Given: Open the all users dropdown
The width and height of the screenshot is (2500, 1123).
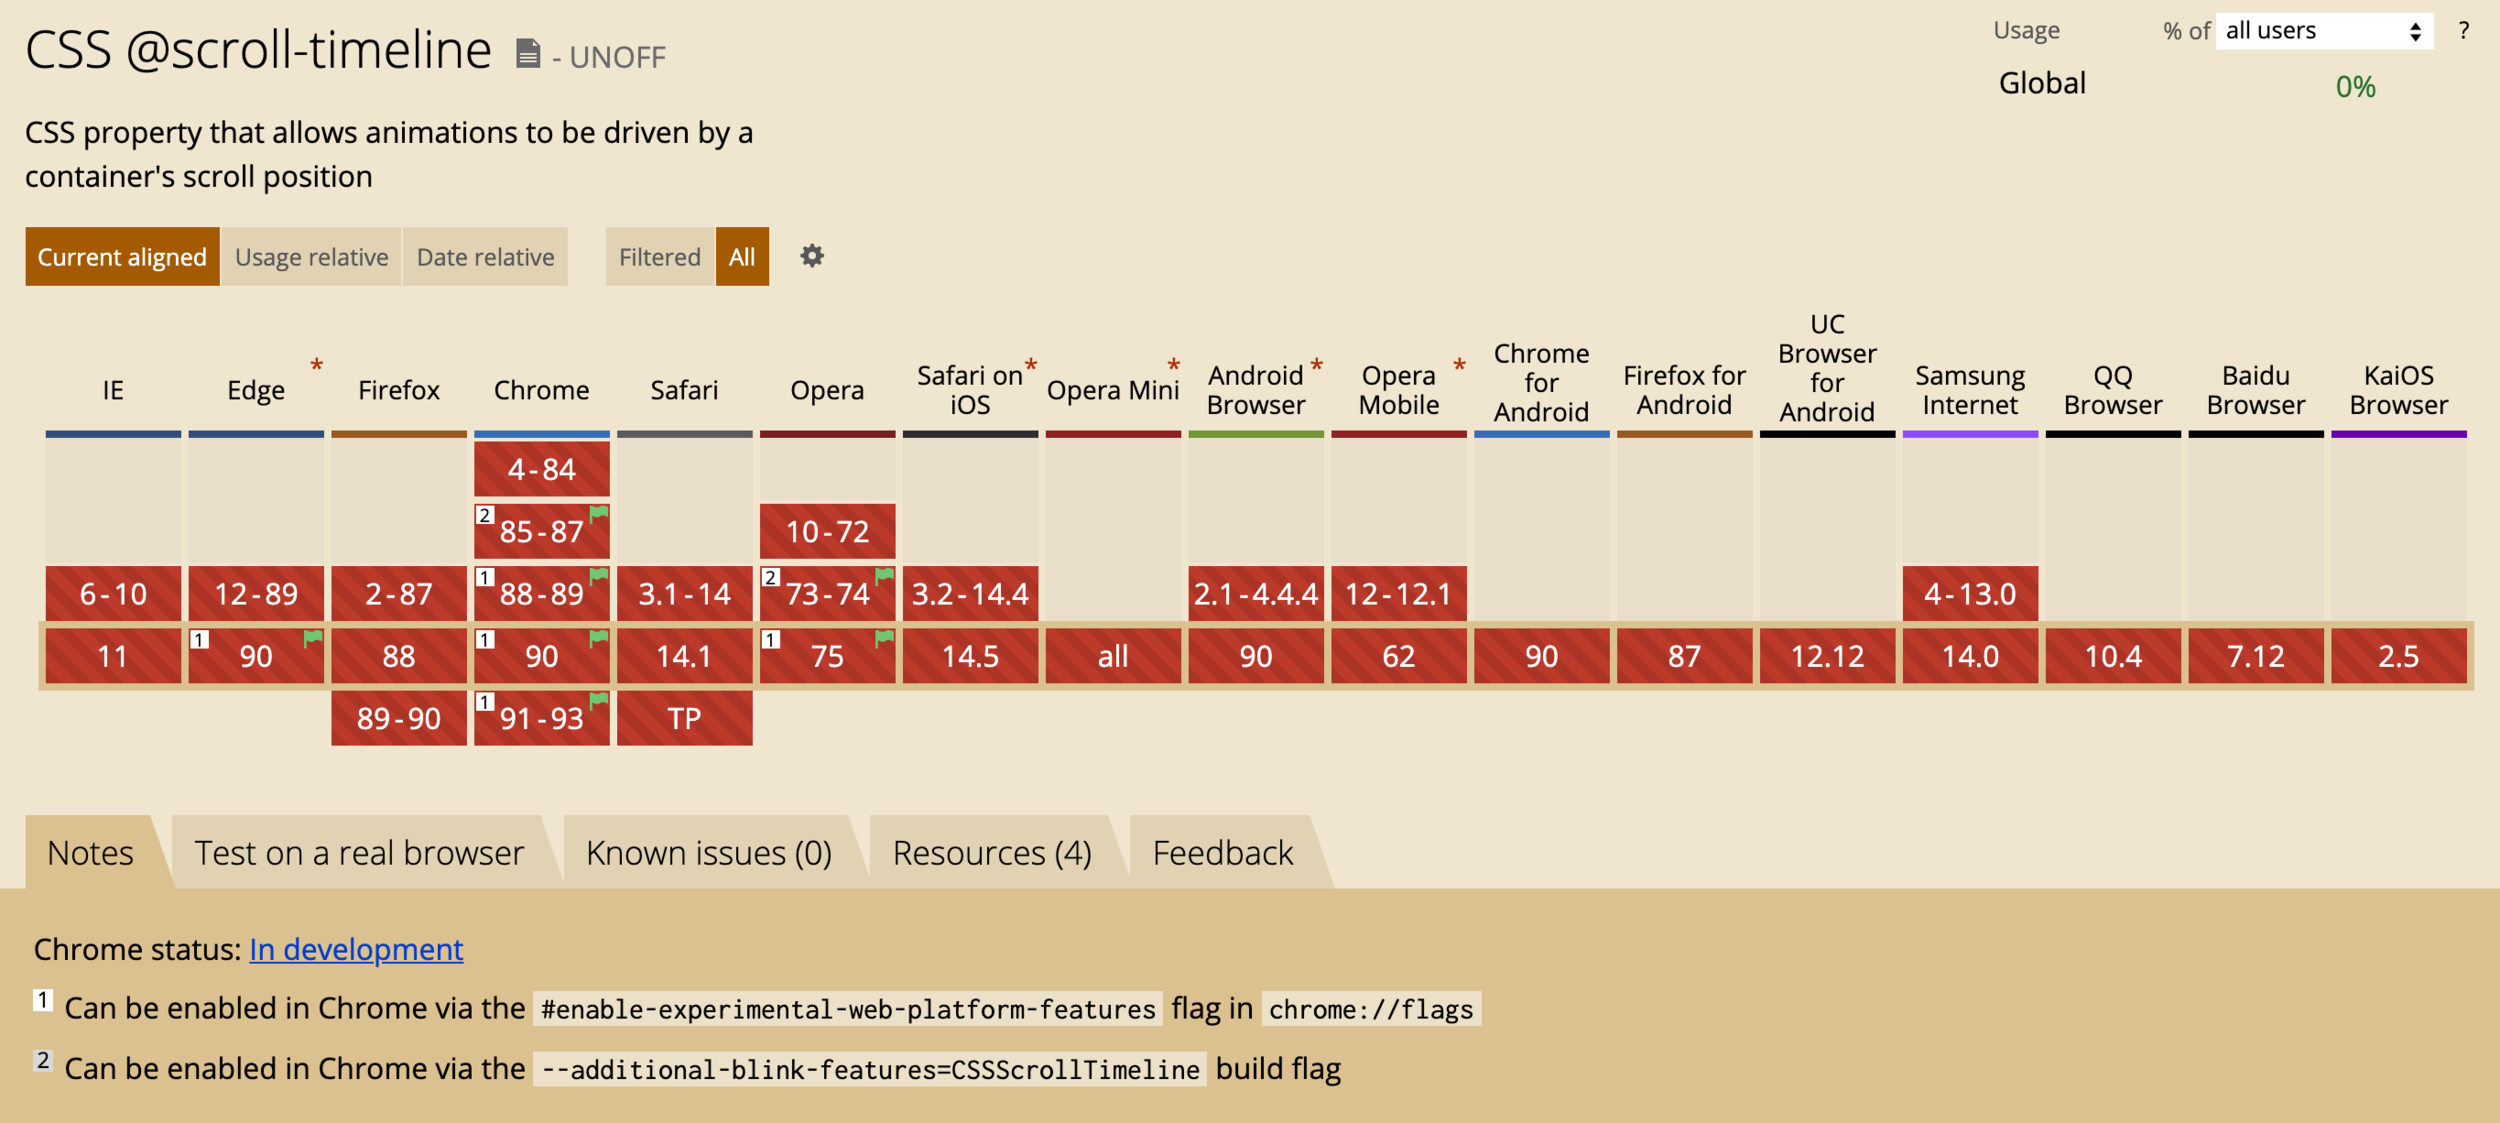Looking at the screenshot, I should click(2323, 31).
